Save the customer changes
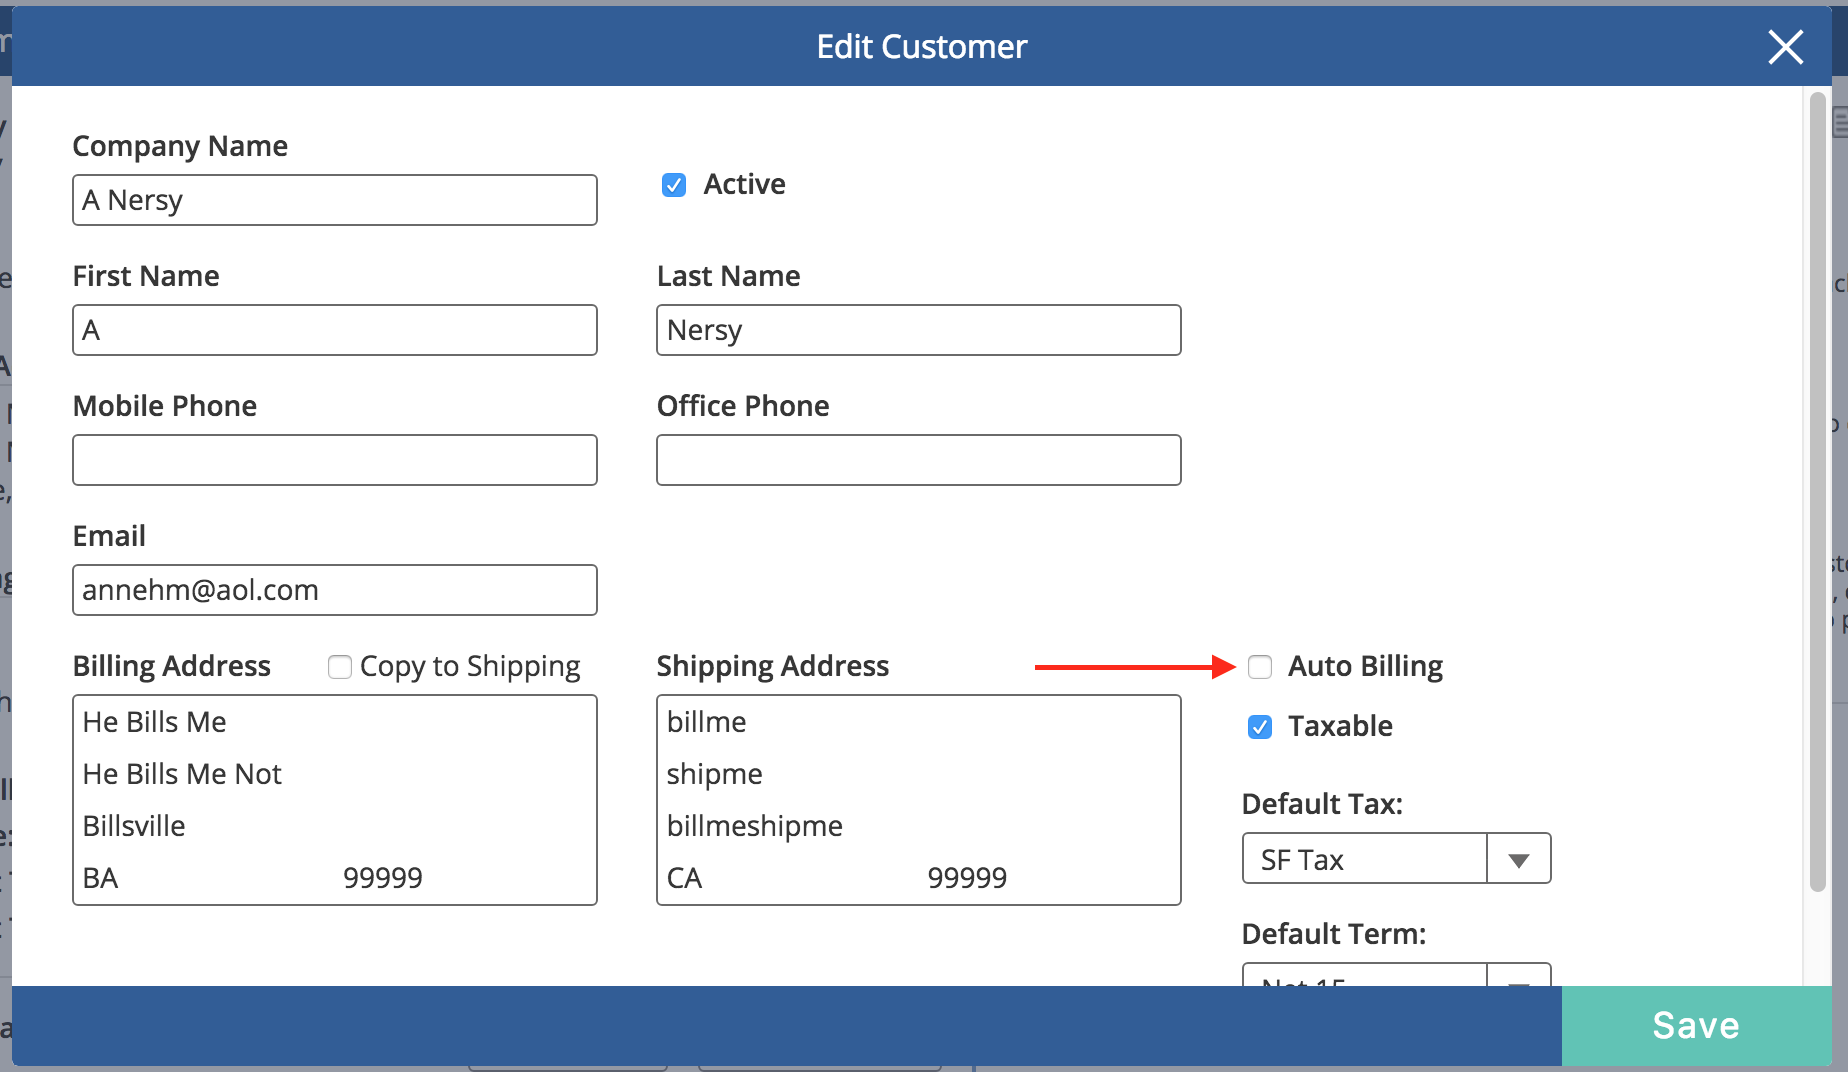 (1695, 1025)
